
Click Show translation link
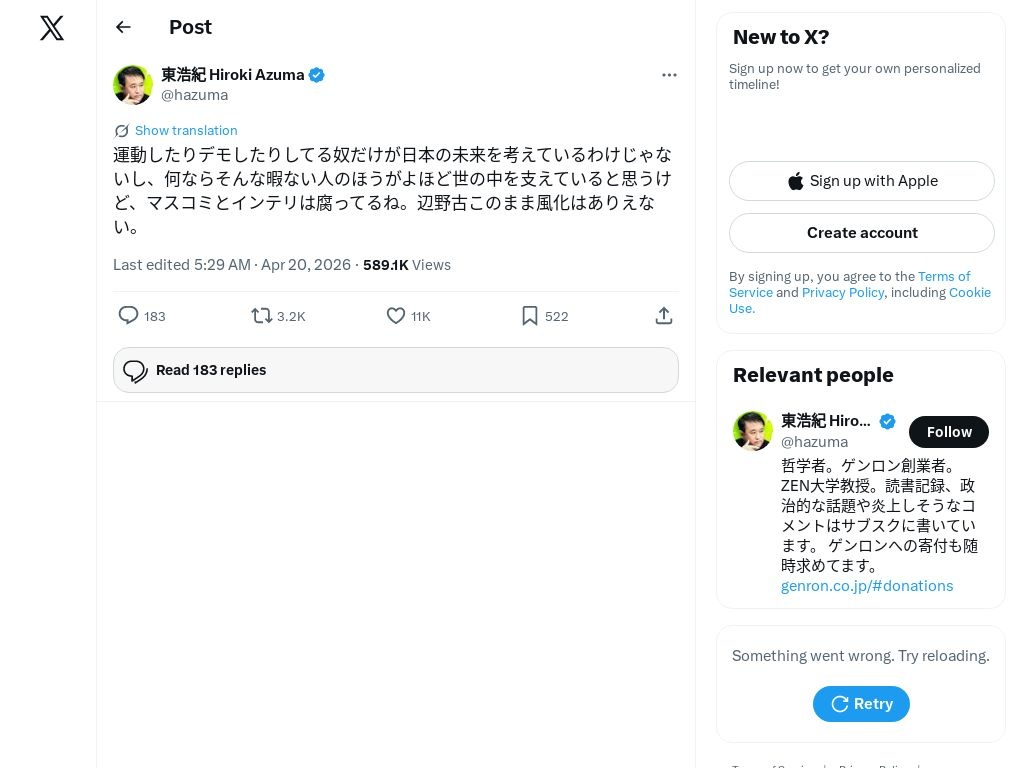point(186,131)
